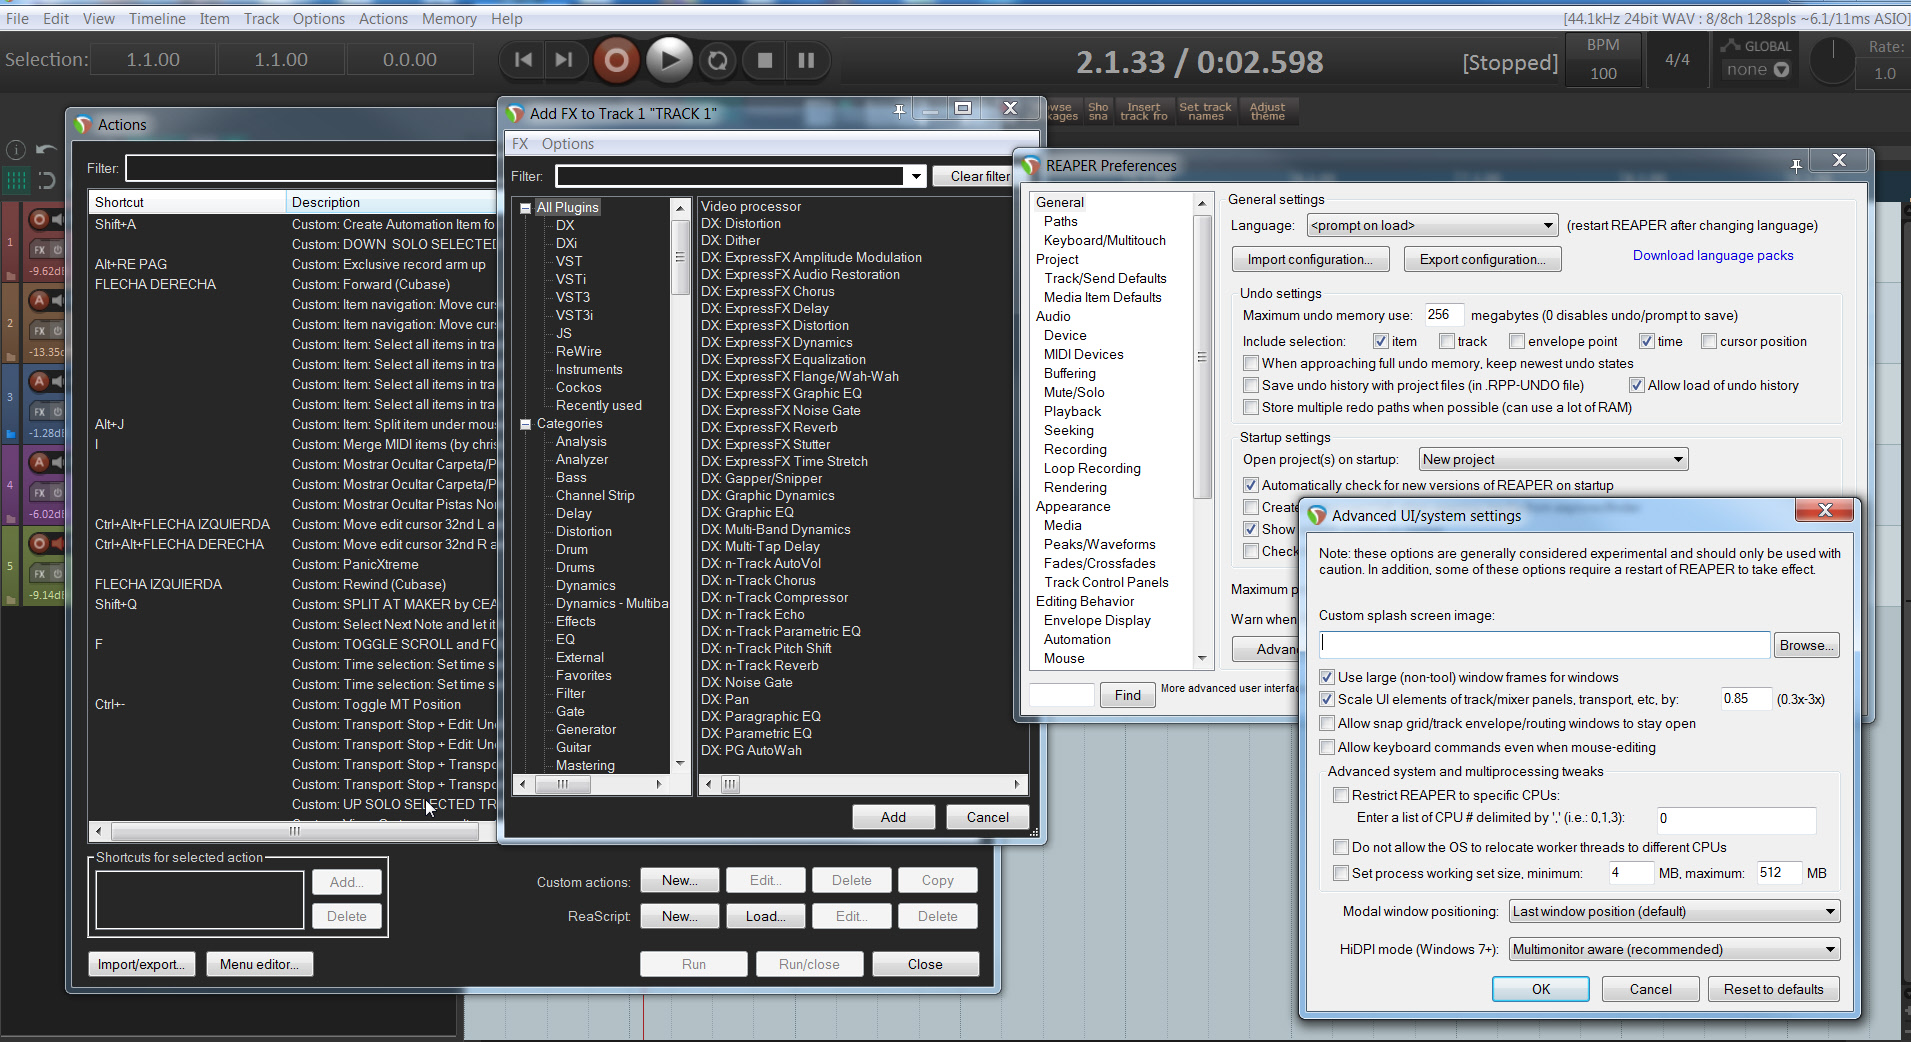Open project info with the circled i icon
This screenshot has height=1042, width=1911.
(16, 150)
